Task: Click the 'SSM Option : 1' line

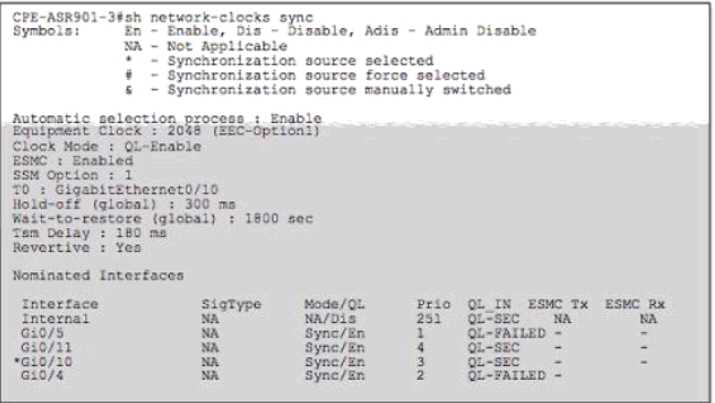Action: pyautogui.click(x=72, y=175)
